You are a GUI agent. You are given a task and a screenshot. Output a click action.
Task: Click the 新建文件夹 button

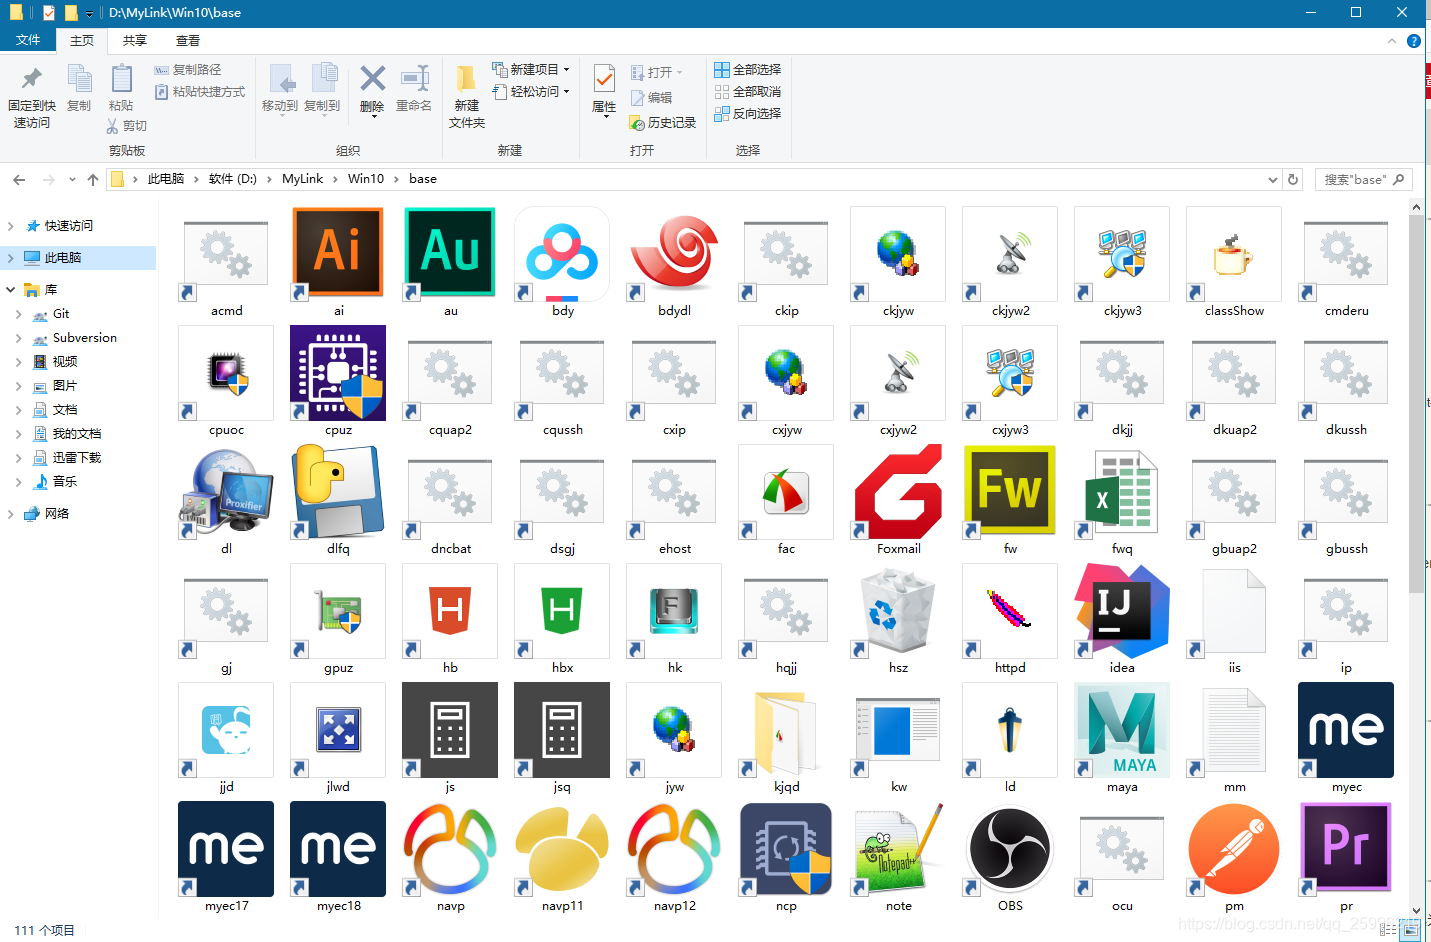[466, 97]
